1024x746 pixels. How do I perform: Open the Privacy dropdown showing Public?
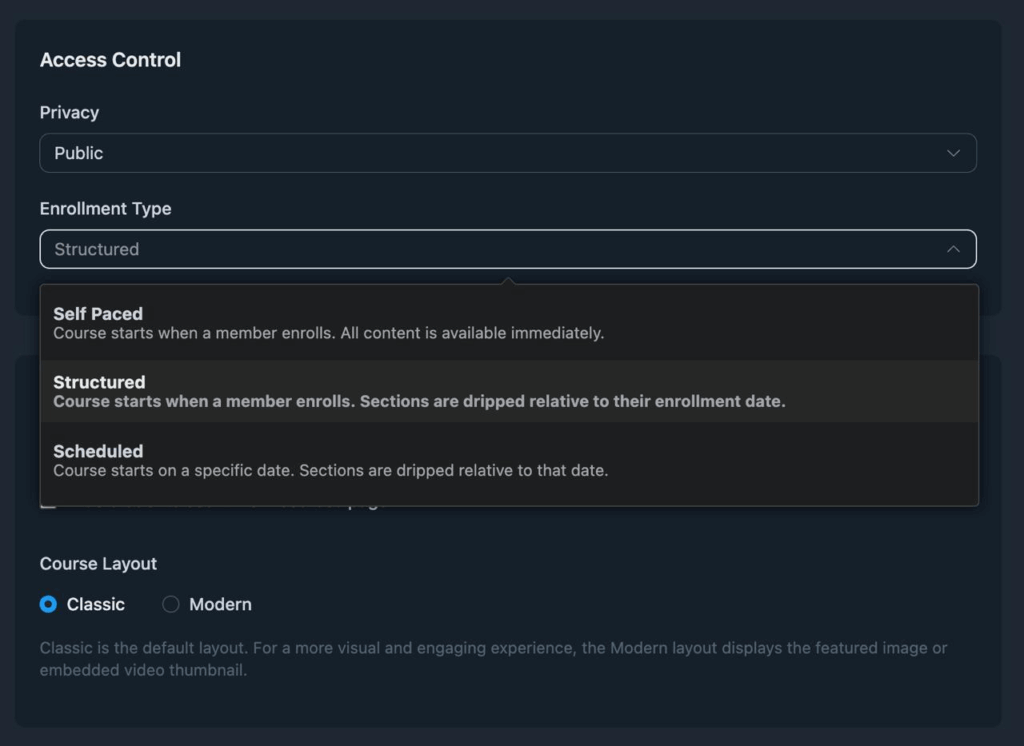[x=508, y=153]
